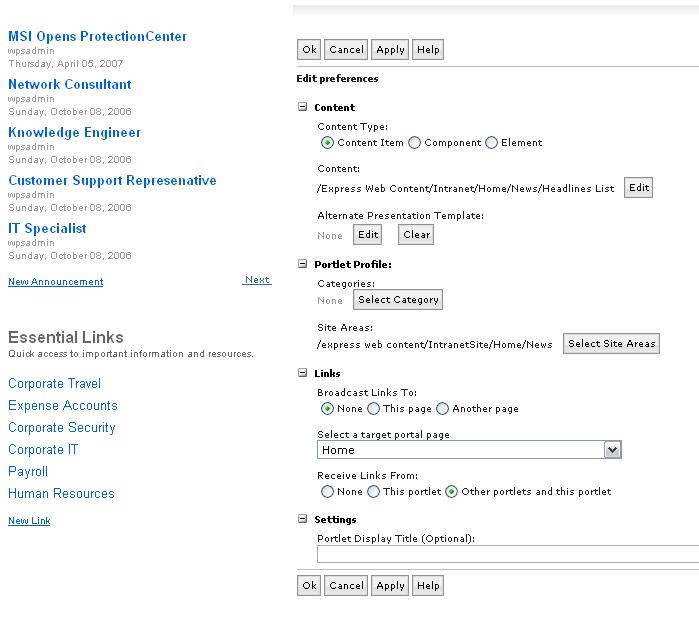Open the New Announcement link
This screenshot has width=699, height=620.
point(56,282)
